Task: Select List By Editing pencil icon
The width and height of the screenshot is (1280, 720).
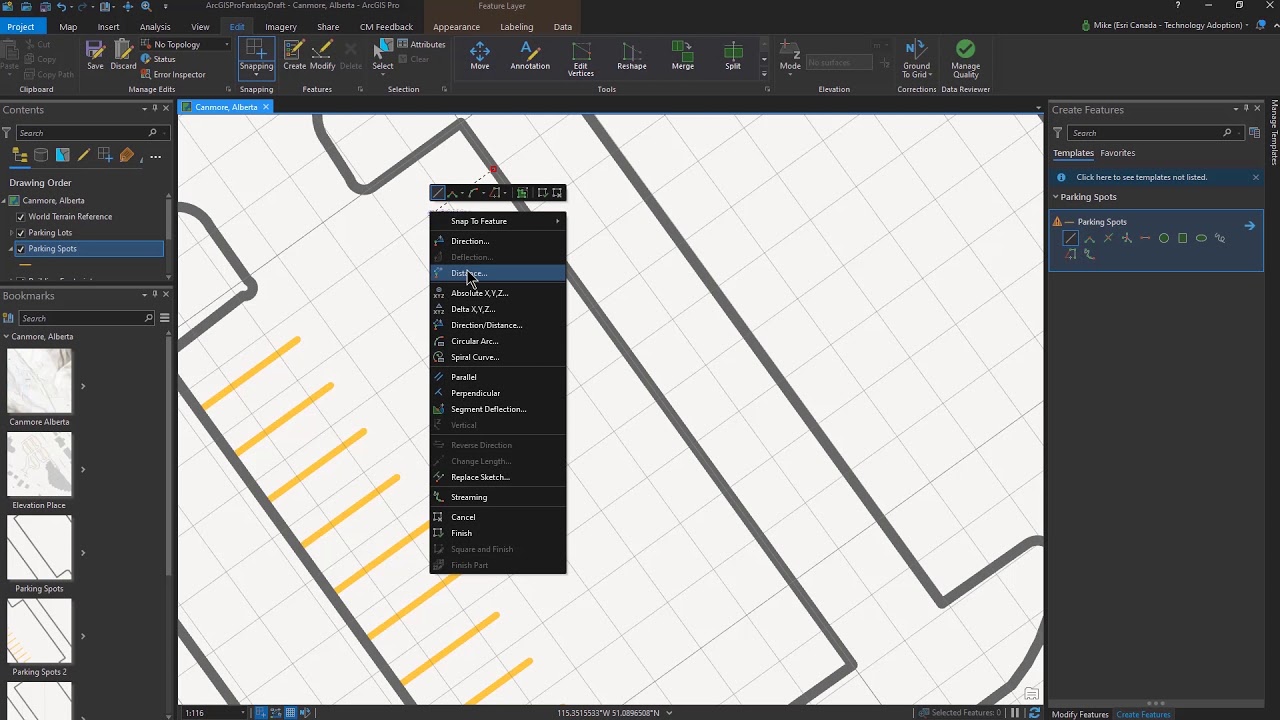Action: tap(84, 155)
